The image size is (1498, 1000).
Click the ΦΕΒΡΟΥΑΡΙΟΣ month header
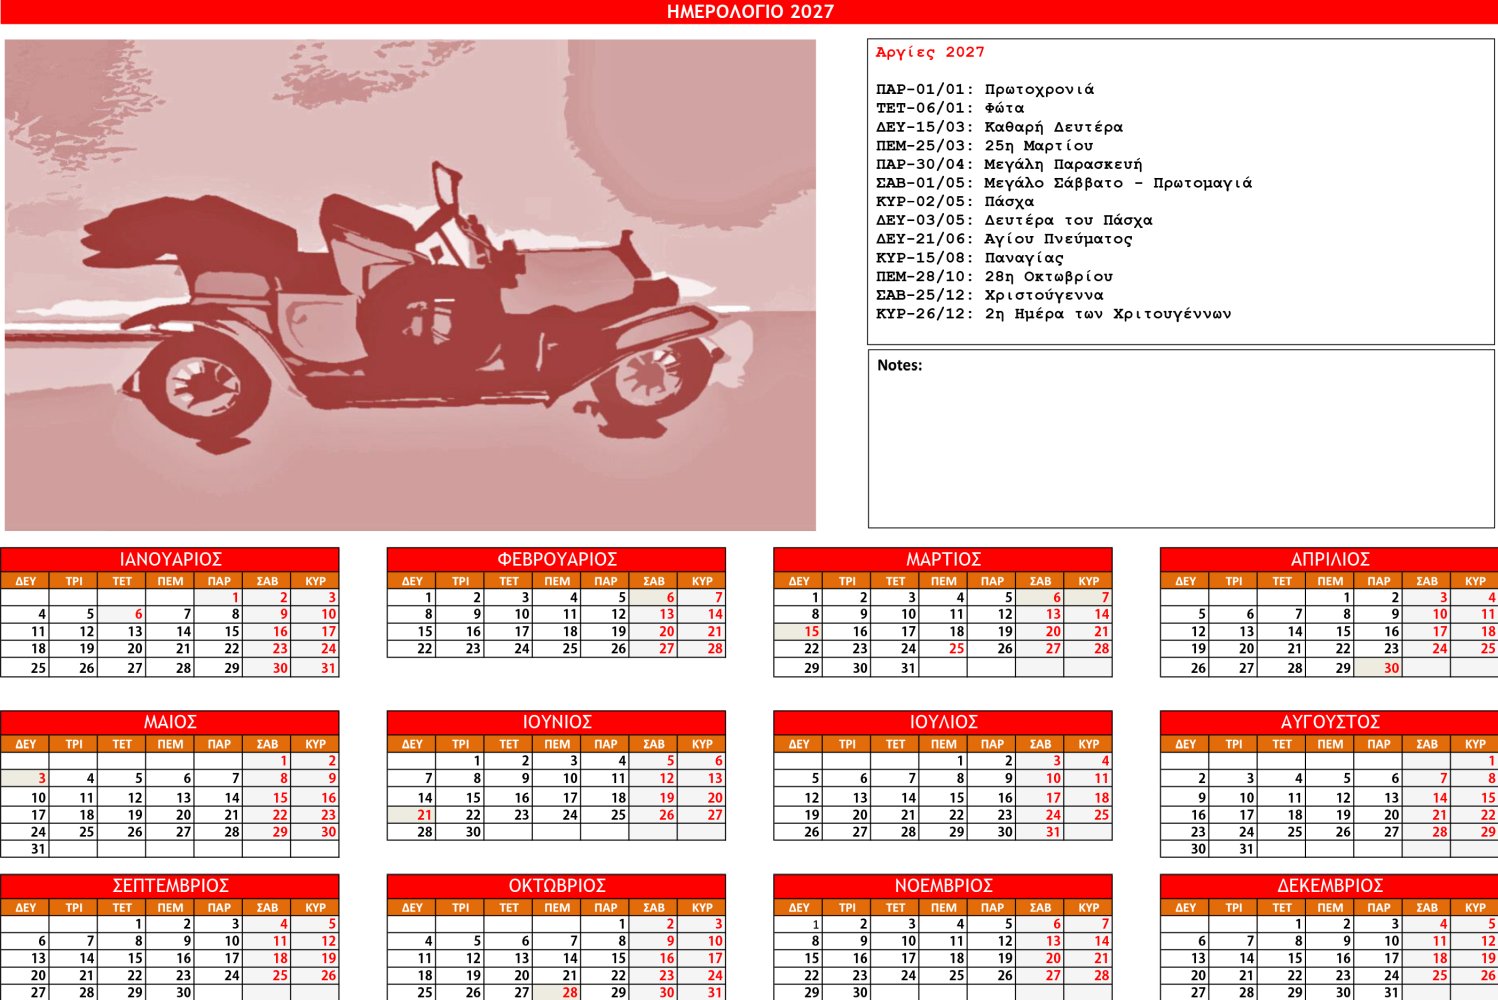556,559
